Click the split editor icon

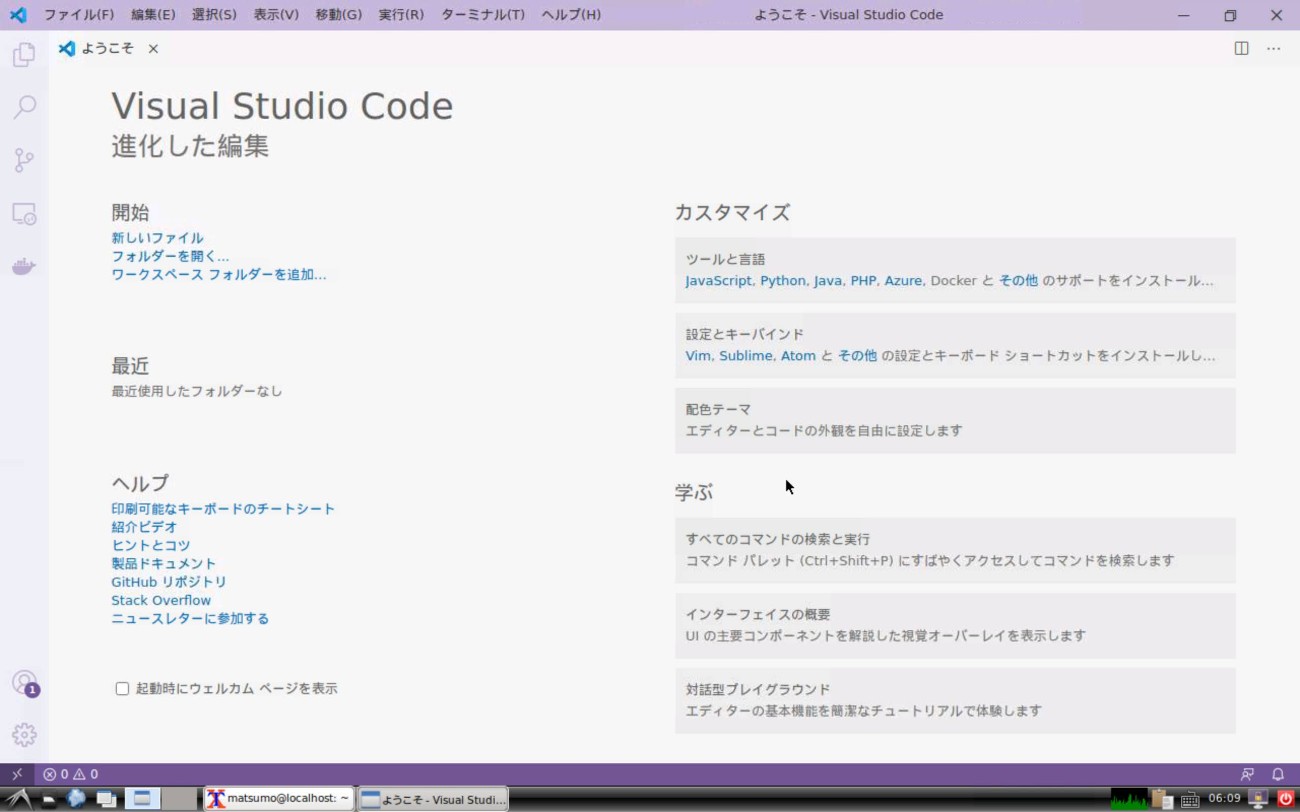click(x=1241, y=48)
